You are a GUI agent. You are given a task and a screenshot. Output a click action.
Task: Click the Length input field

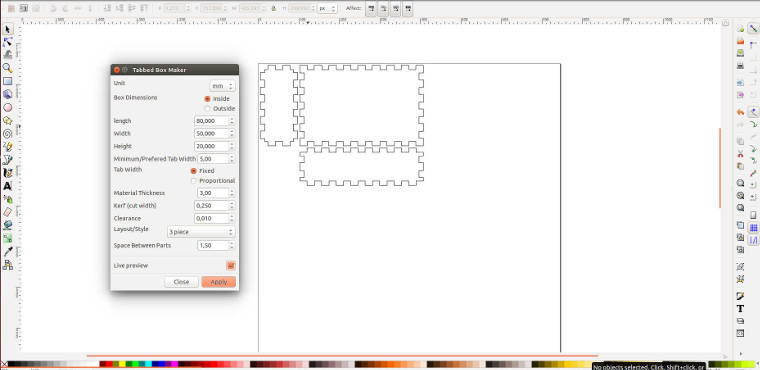point(211,121)
